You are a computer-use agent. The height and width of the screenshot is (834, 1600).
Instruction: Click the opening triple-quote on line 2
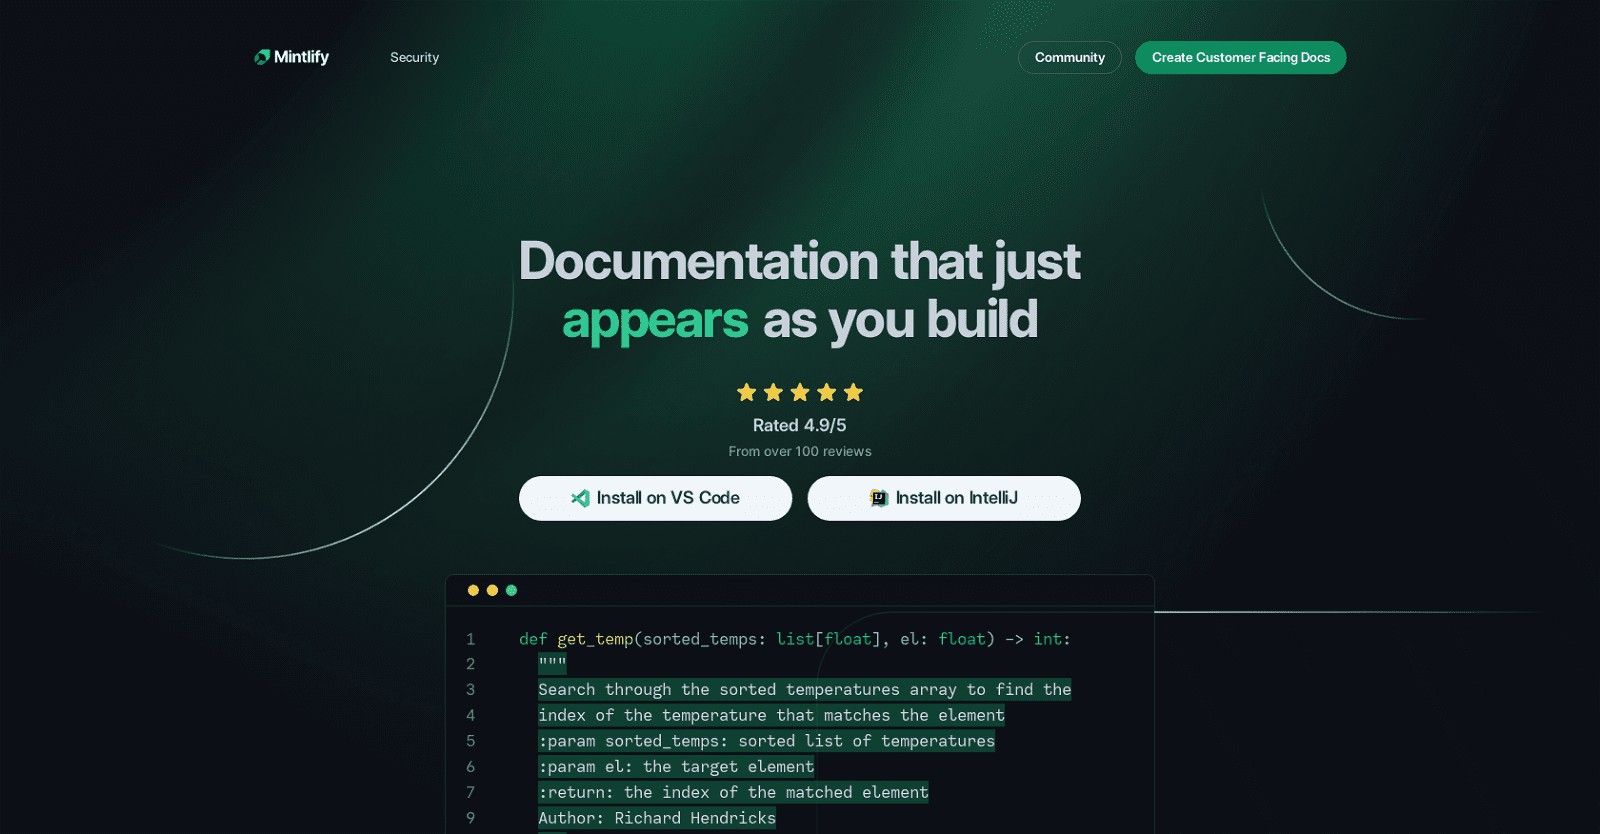click(x=552, y=664)
